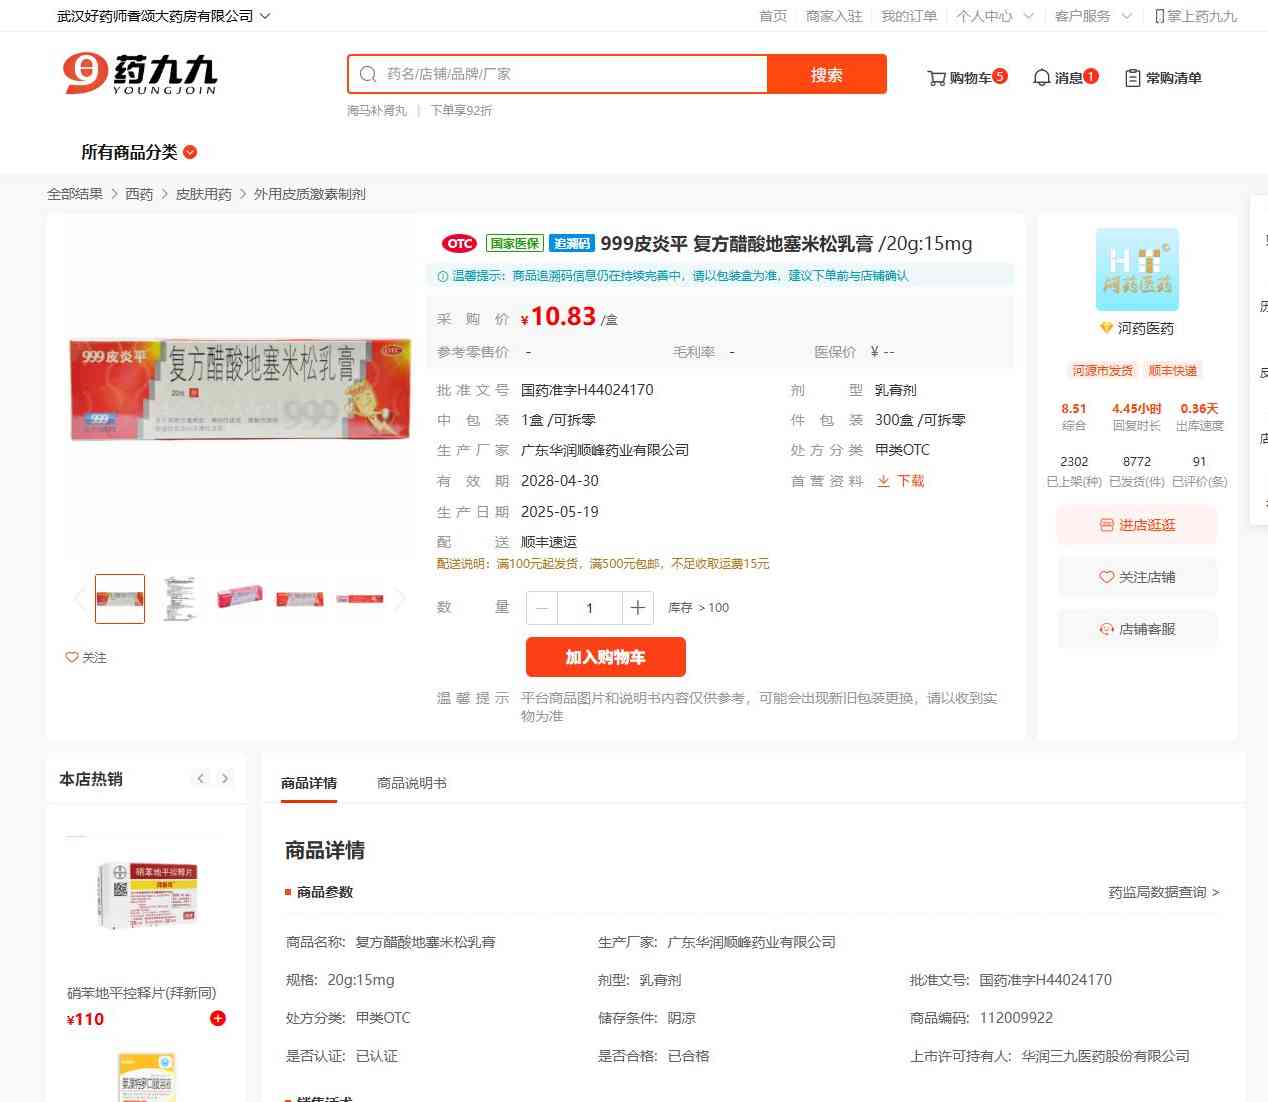1268x1102 pixels.
Task: Open the 药监局数据查询 link
Action: [1164, 892]
